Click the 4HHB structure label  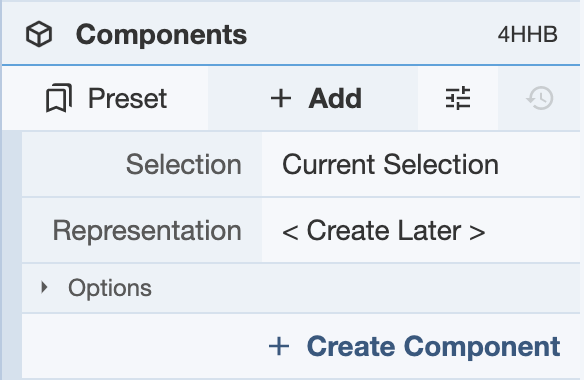coord(527,35)
